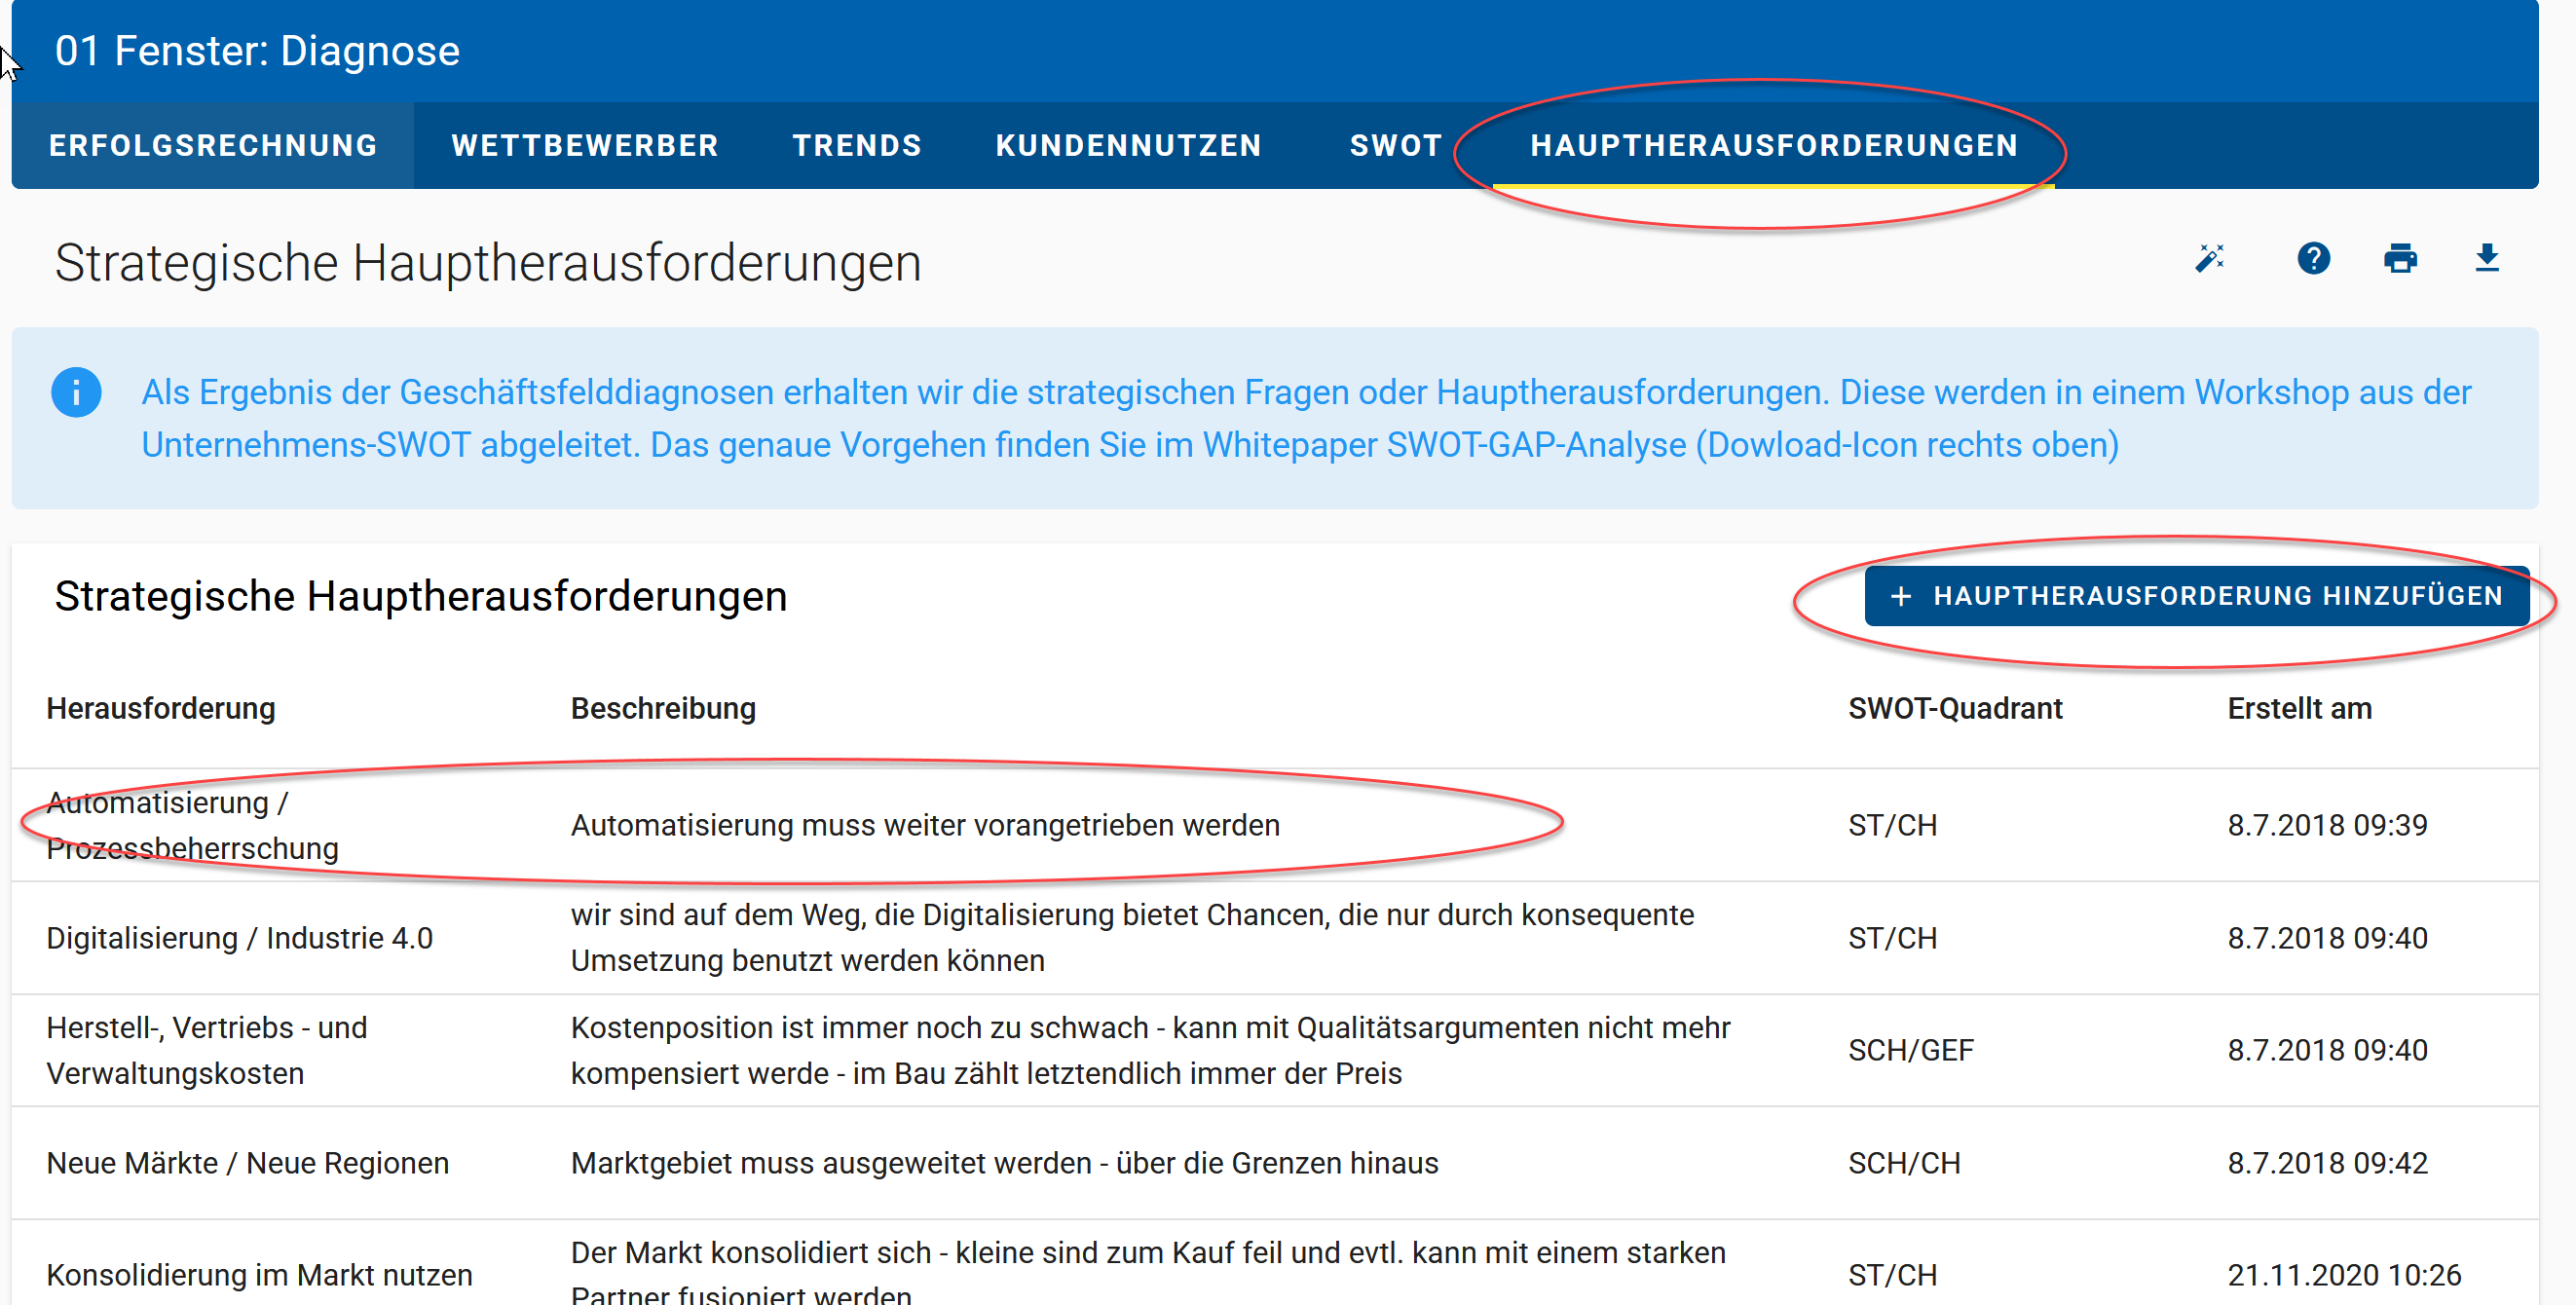Open the Wettbewerber tab
This screenshot has height=1305, width=2576.
tap(585, 146)
